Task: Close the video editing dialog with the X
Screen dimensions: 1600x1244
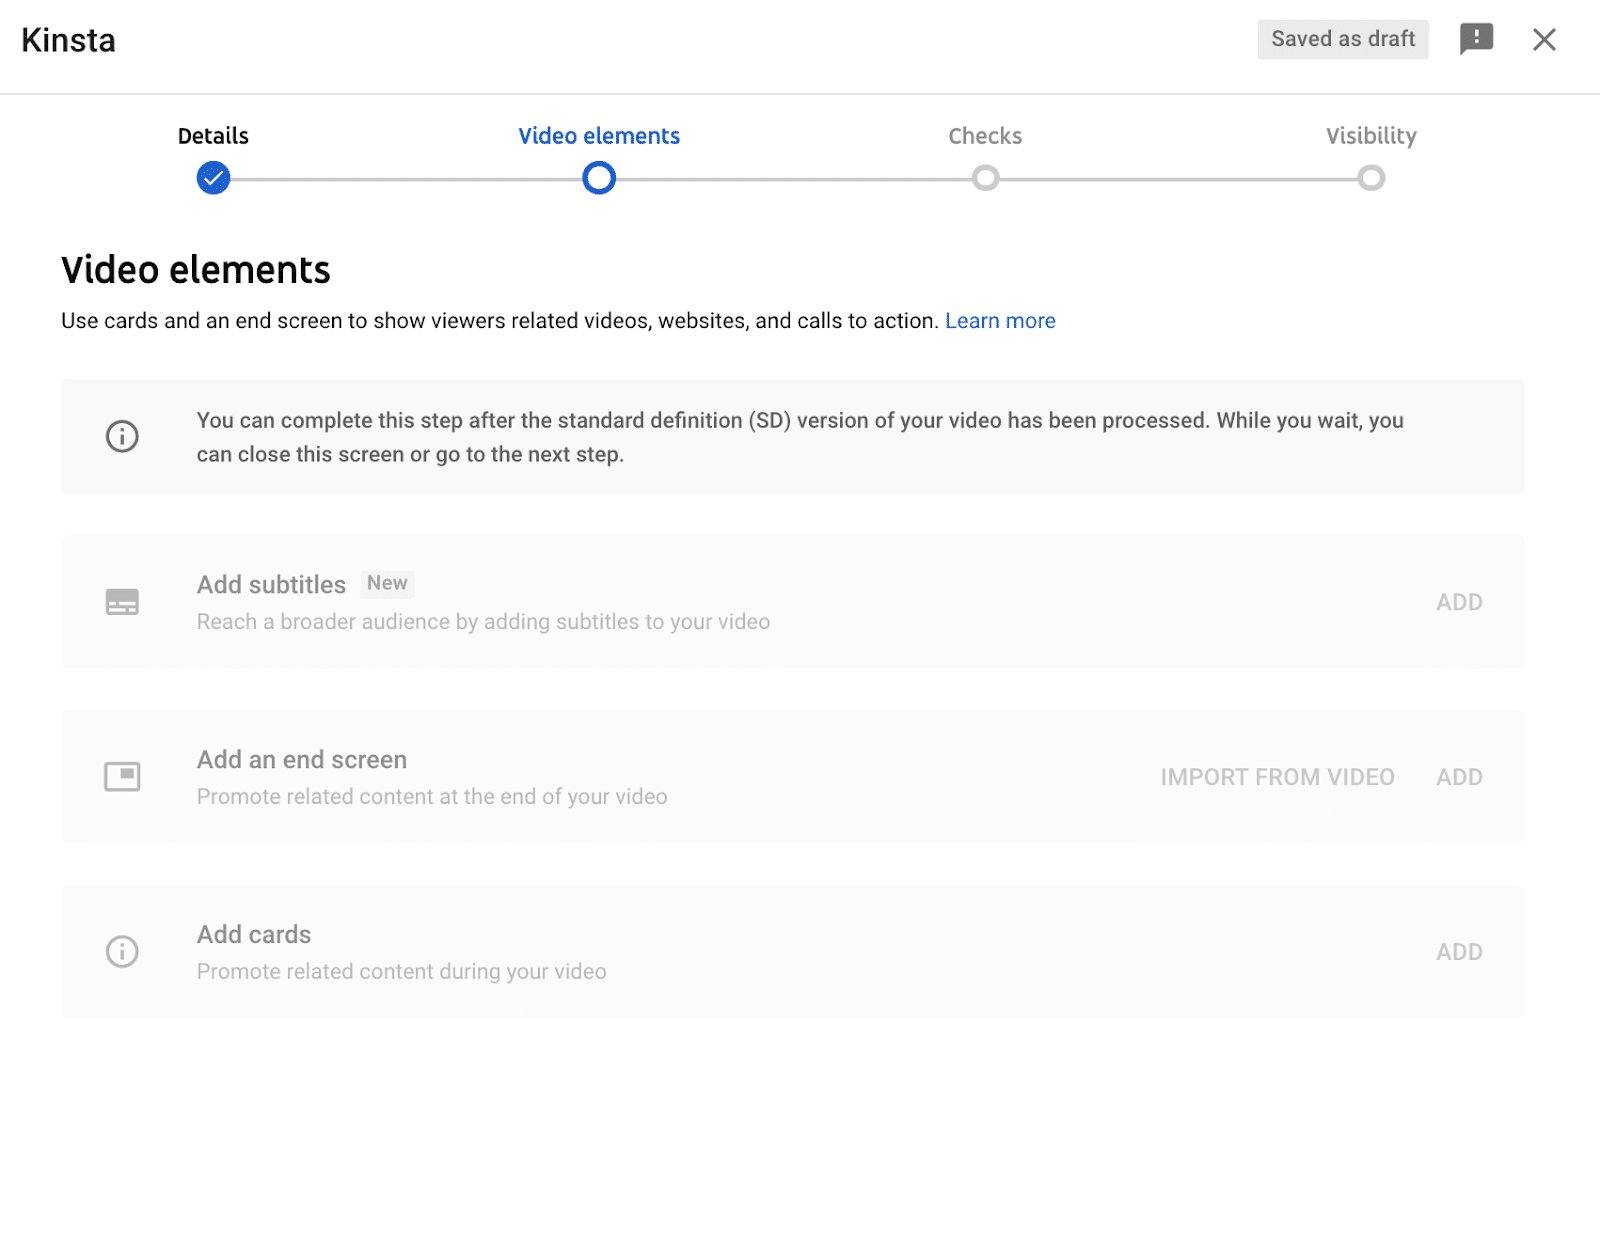Action: (x=1545, y=39)
